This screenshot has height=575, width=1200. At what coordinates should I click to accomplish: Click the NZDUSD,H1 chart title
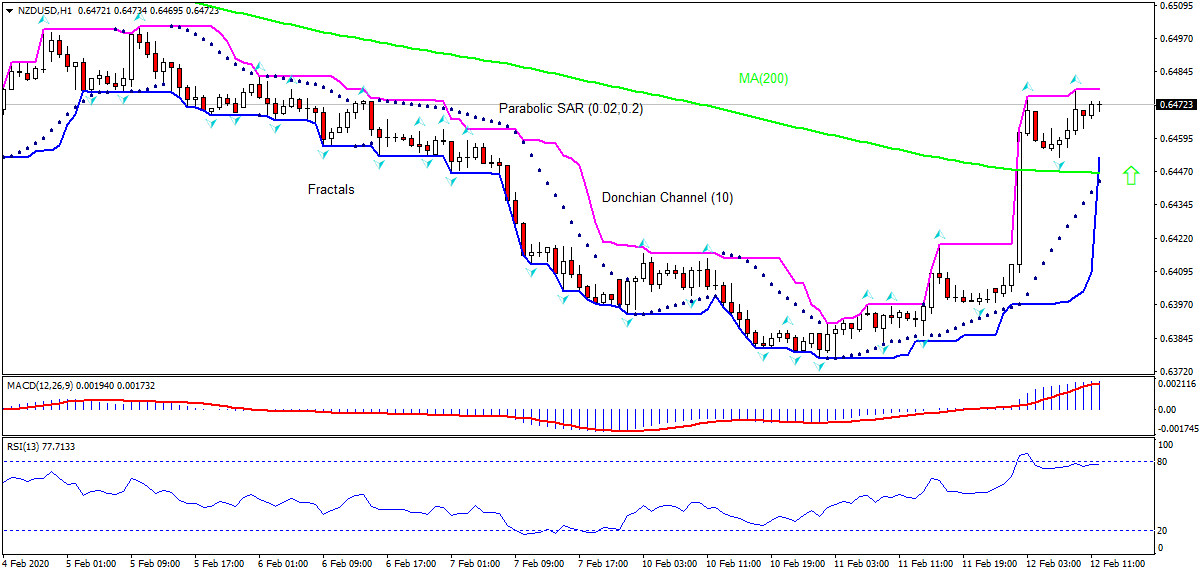[x=43, y=9]
